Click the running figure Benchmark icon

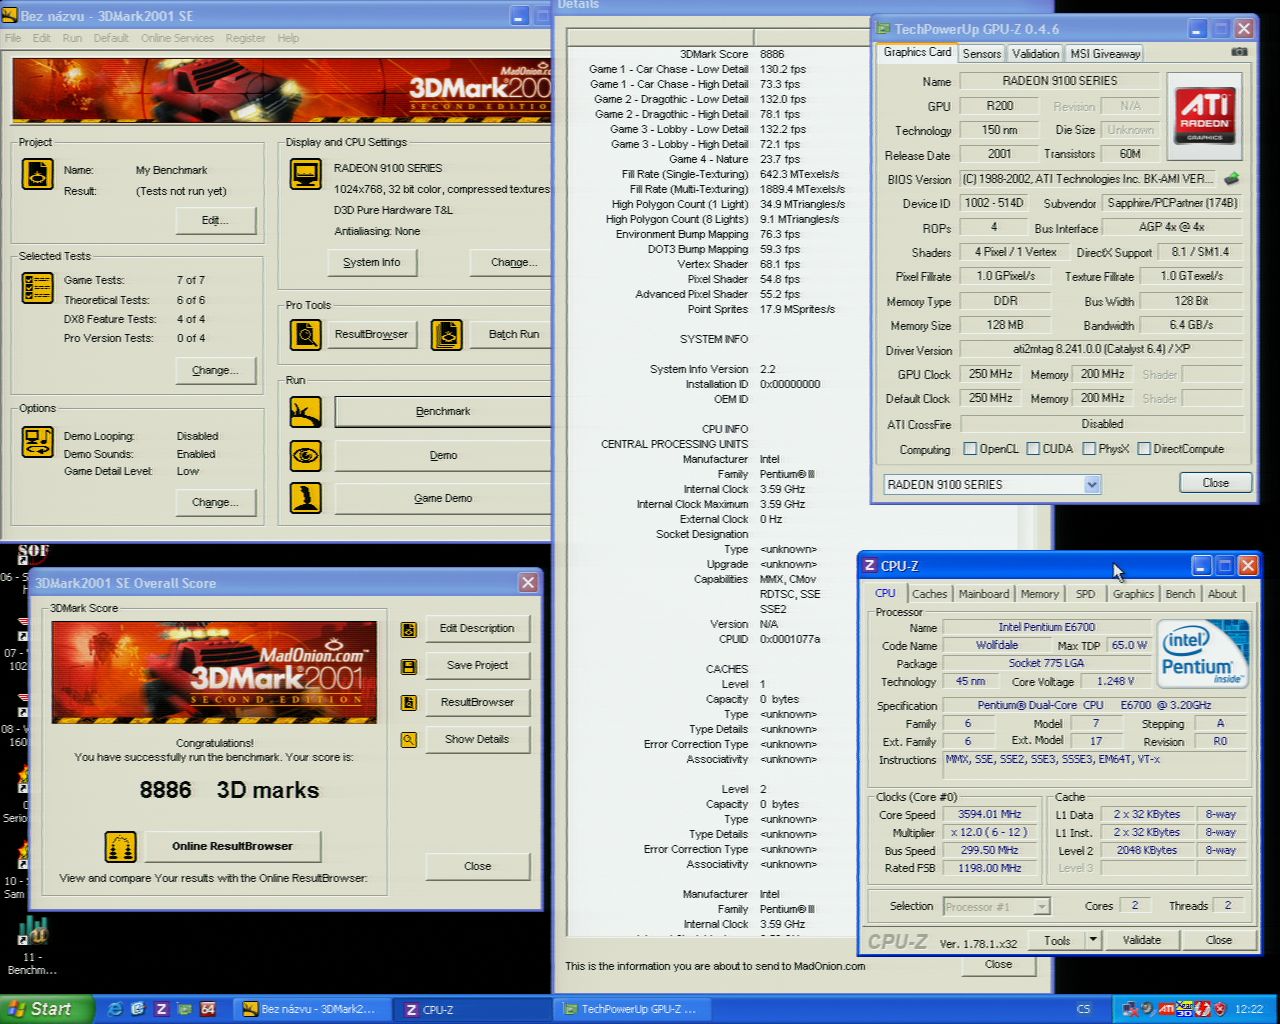[x=305, y=411]
